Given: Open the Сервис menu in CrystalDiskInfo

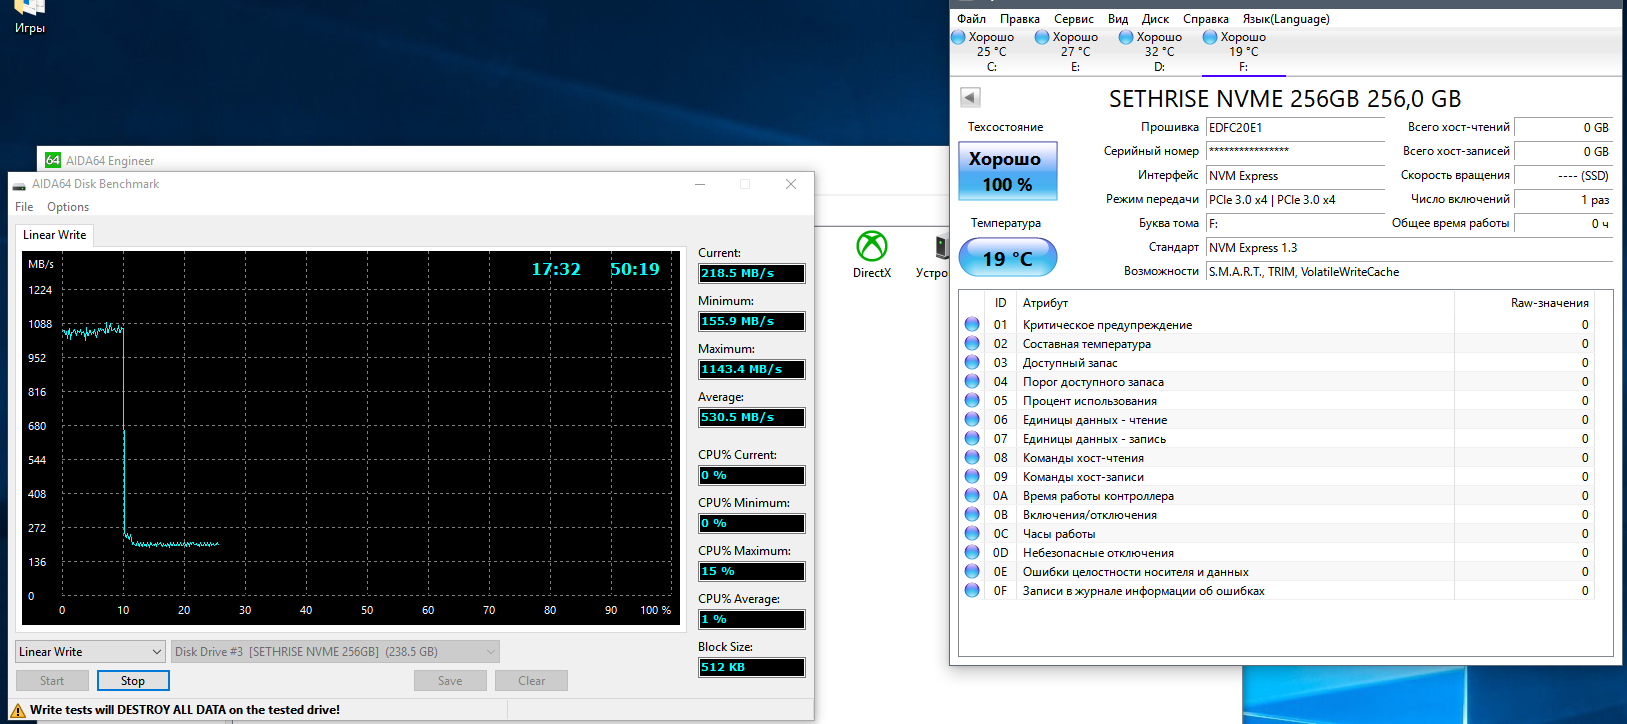Looking at the screenshot, I should [x=1073, y=19].
